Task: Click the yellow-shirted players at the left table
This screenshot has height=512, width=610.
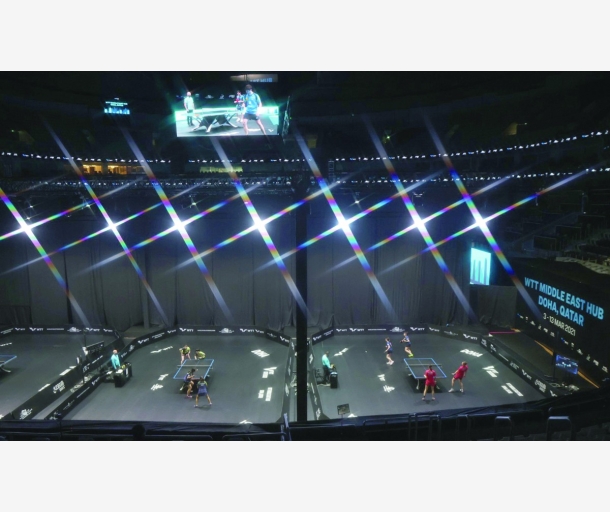Action: [x=192, y=354]
